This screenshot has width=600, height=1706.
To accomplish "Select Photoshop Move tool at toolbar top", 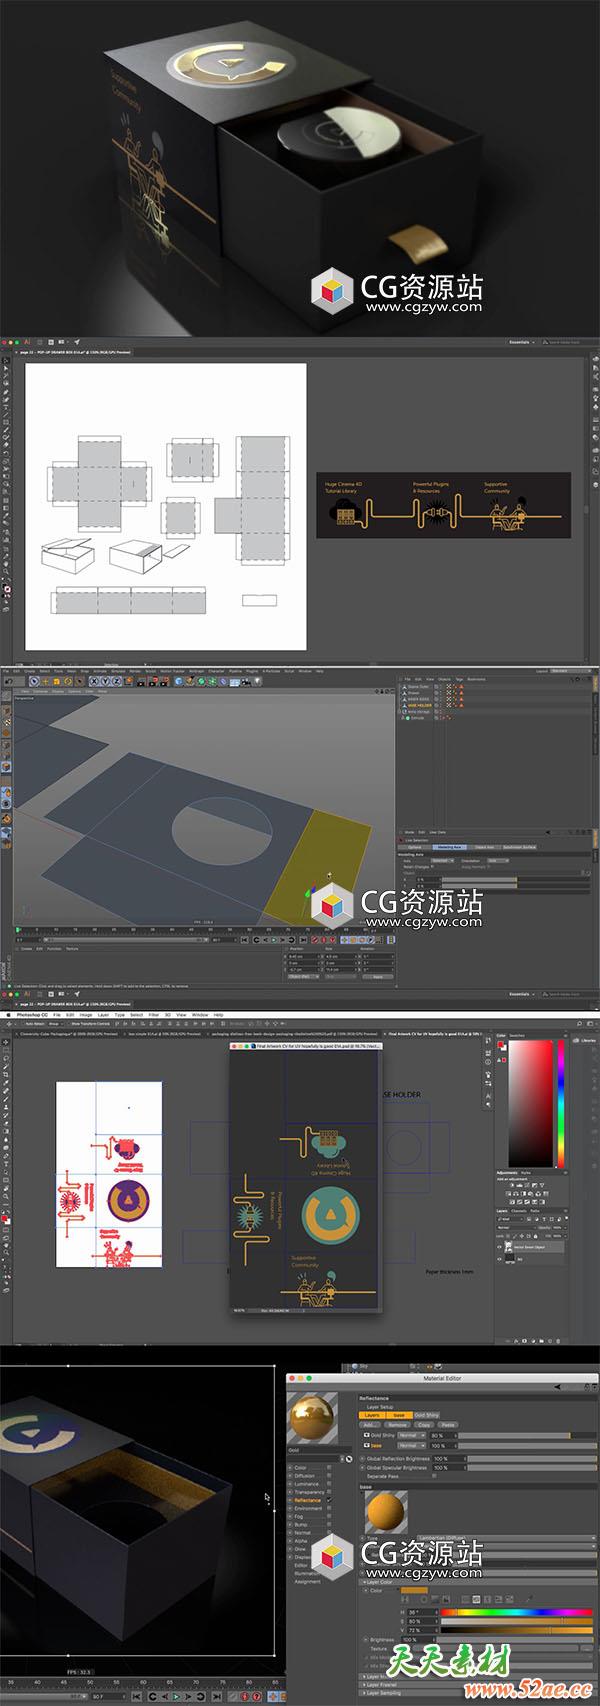I will click(x=5, y=1042).
